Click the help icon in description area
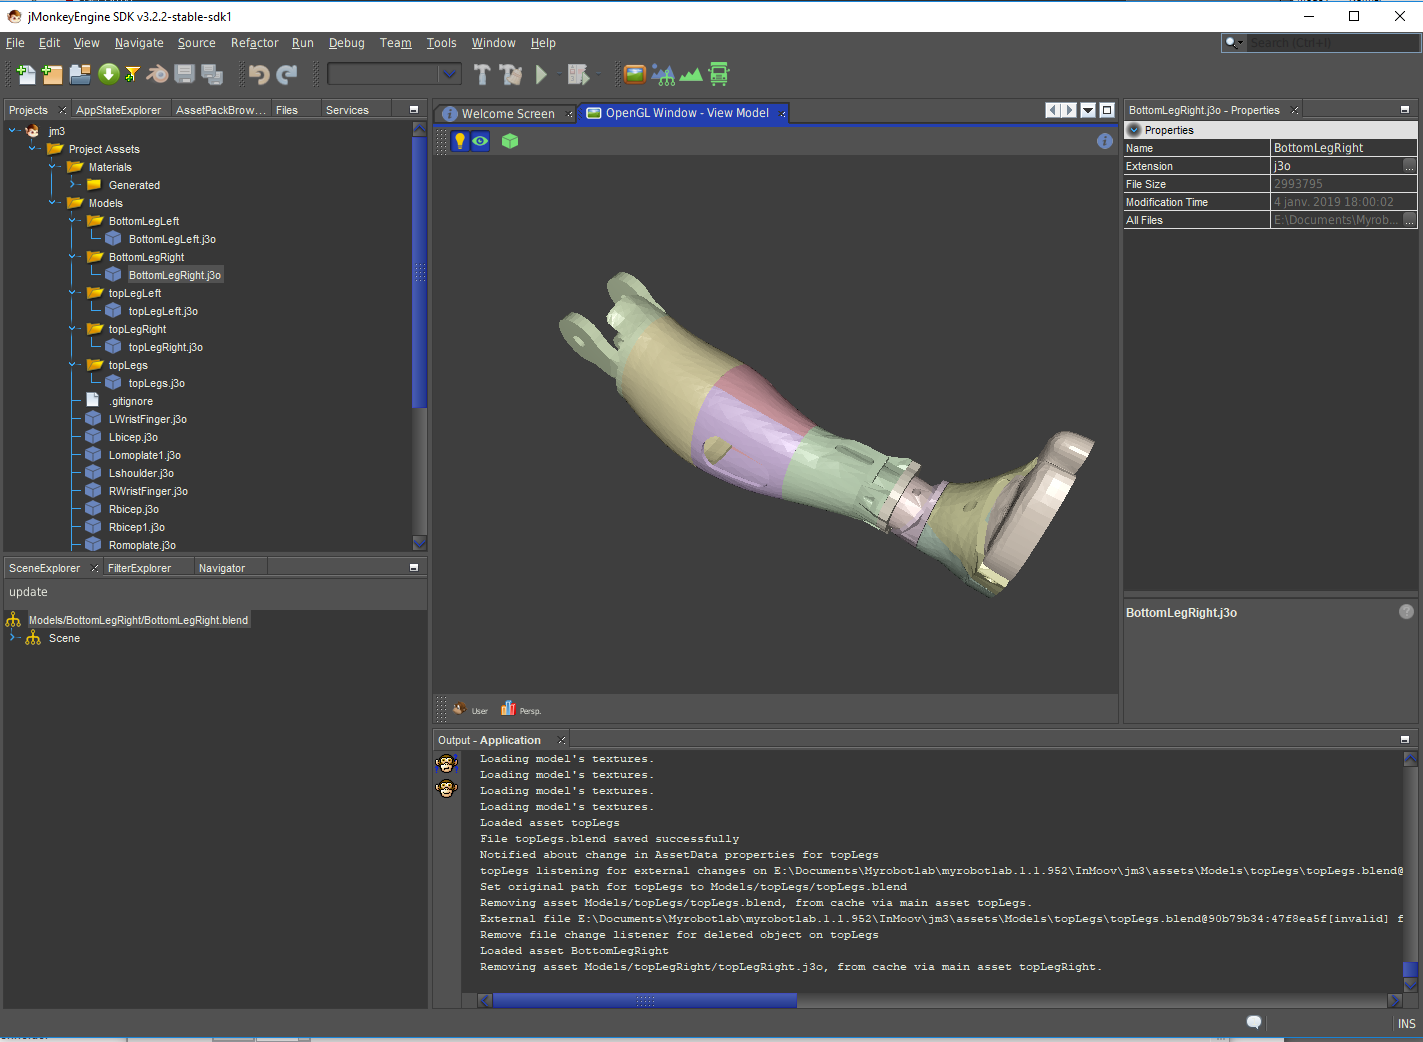Viewport: 1423px width, 1042px height. [x=1406, y=612]
